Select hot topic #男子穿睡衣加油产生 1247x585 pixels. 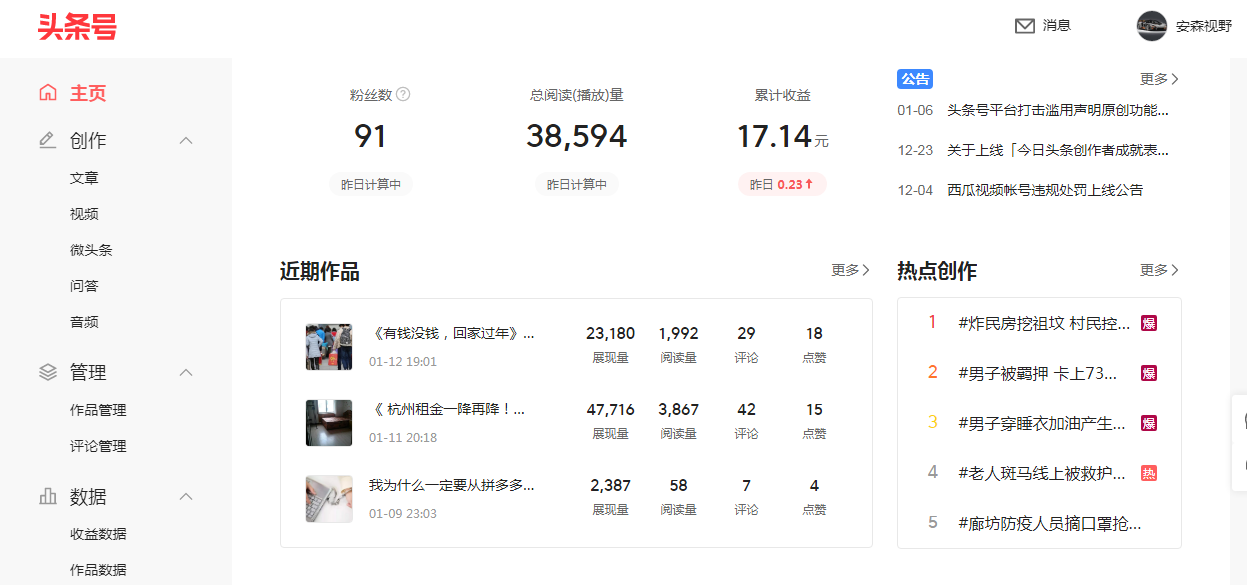(x=1042, y=423)
